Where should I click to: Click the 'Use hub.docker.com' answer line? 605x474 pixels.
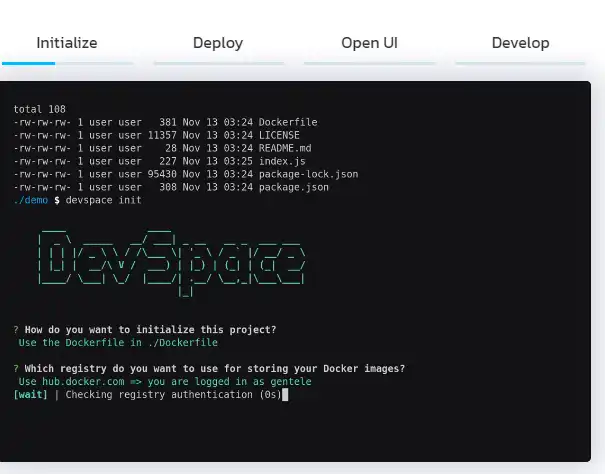tap(165, 382)
